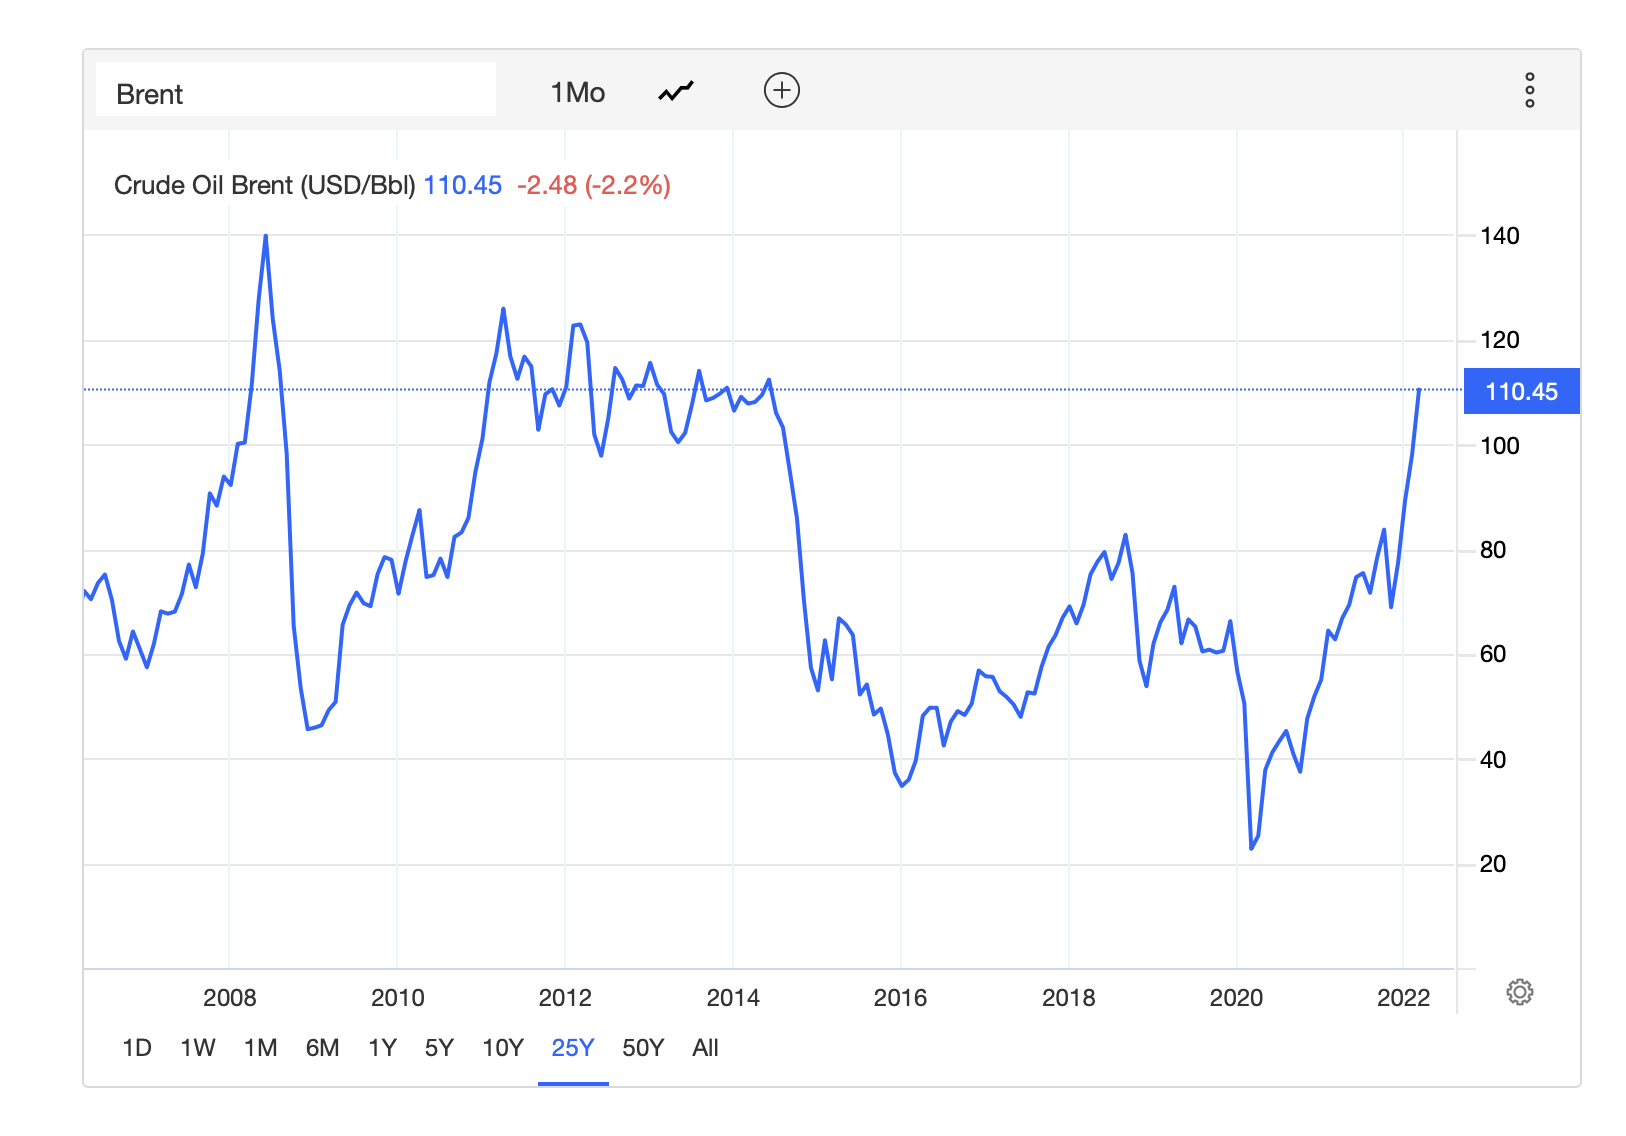Screen dimensions: 1626x1136
Task: Click the 2020 price low on chart line
Action: pyautogui.click(x=1252, y=848)
